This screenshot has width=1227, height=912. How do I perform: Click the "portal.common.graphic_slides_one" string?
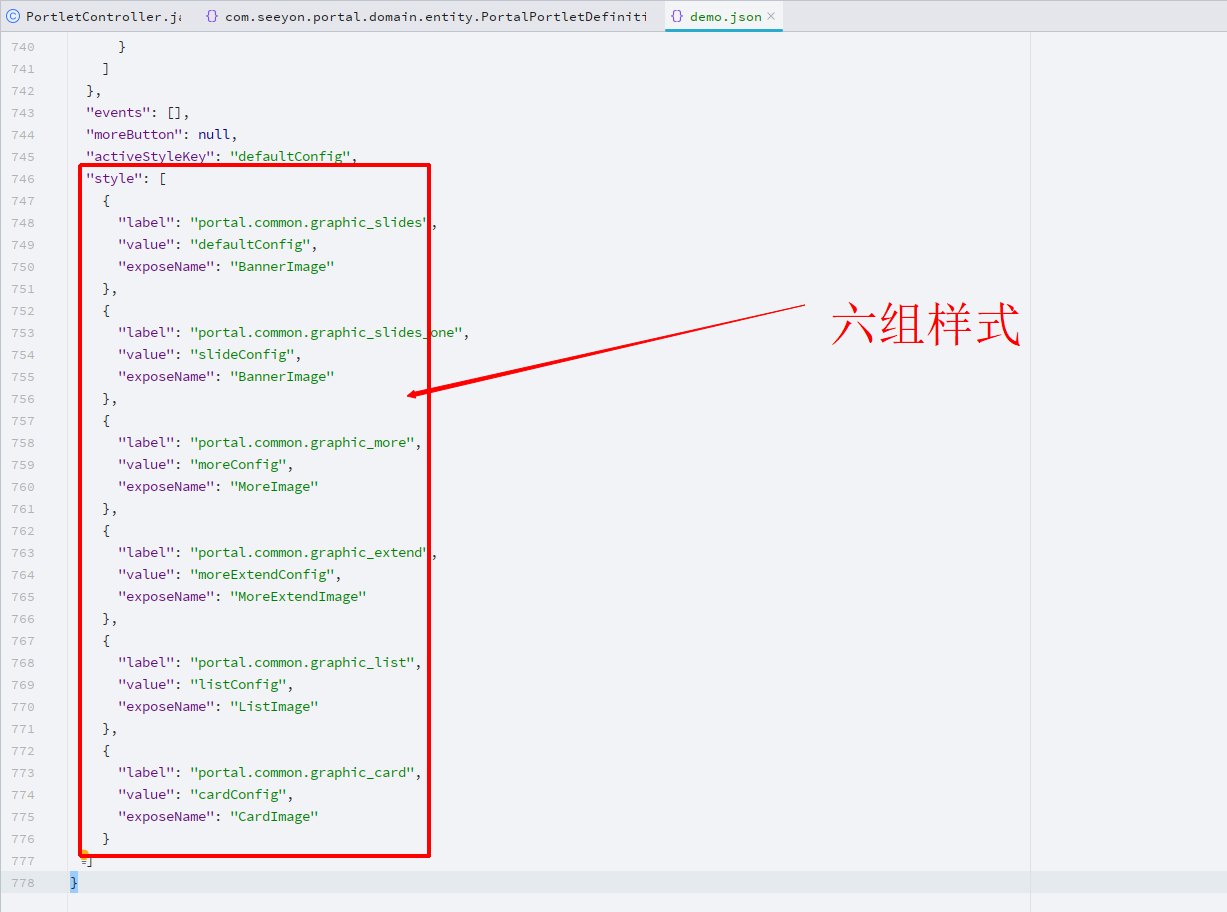[326, 333]
